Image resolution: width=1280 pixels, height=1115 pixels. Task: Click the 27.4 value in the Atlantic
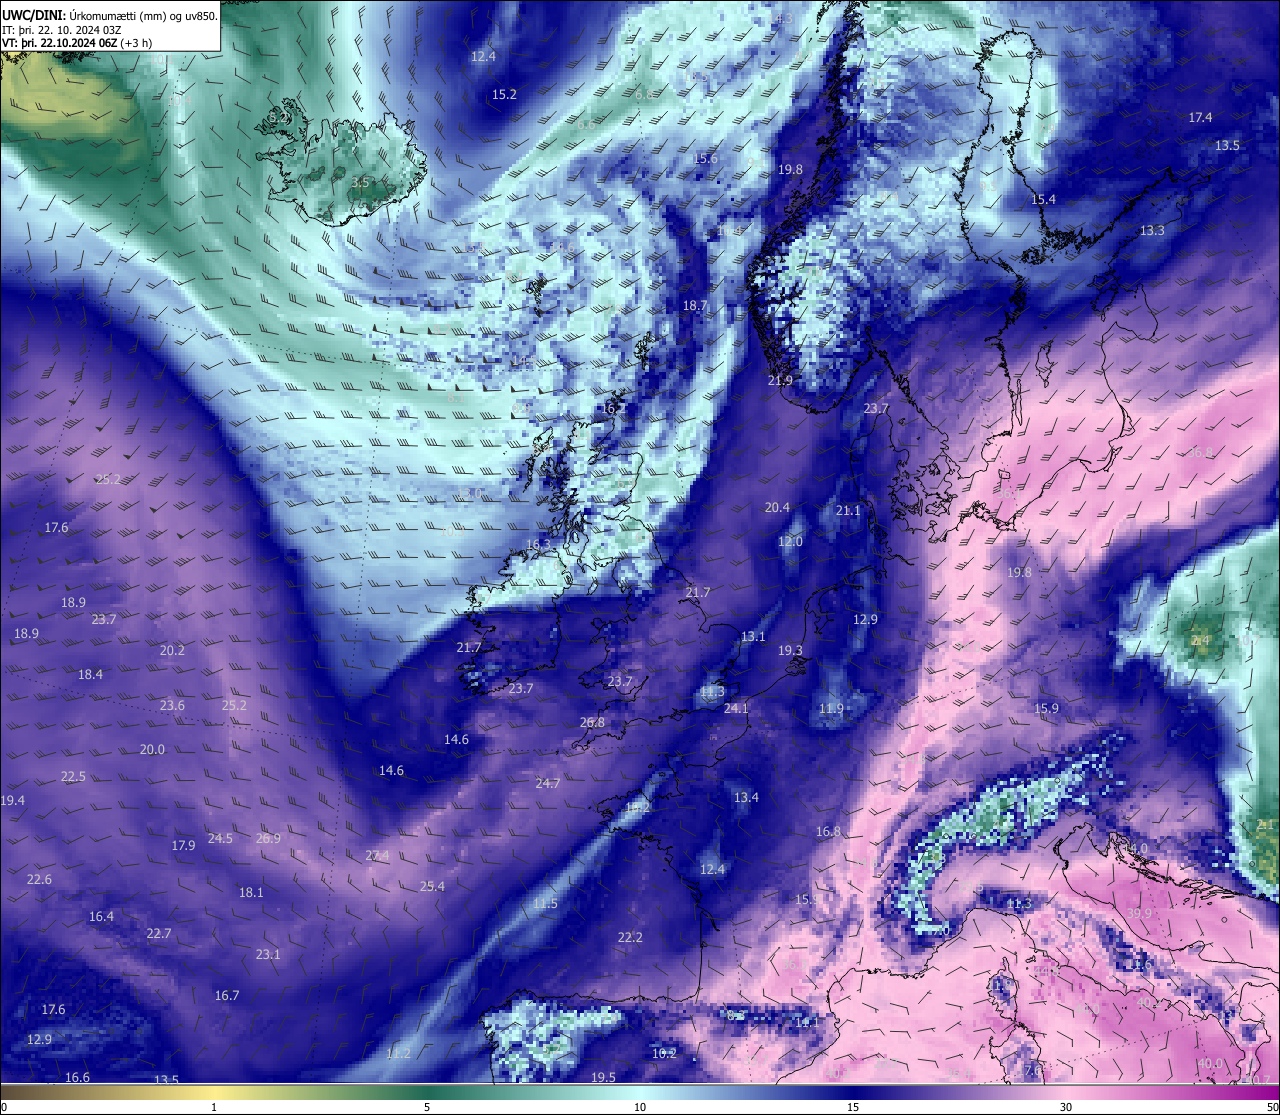tap(377, 856)
